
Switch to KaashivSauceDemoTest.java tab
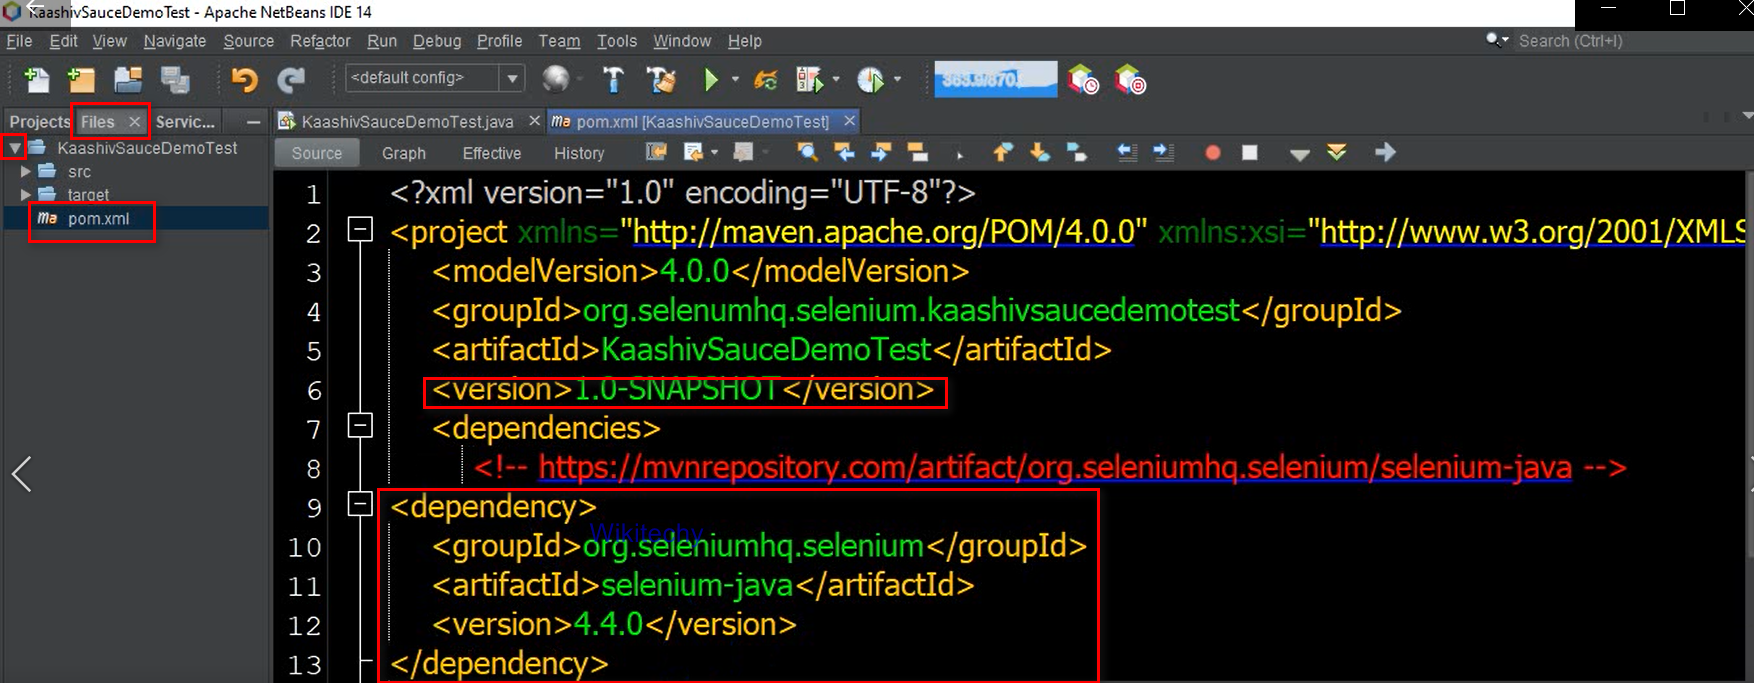407,121
